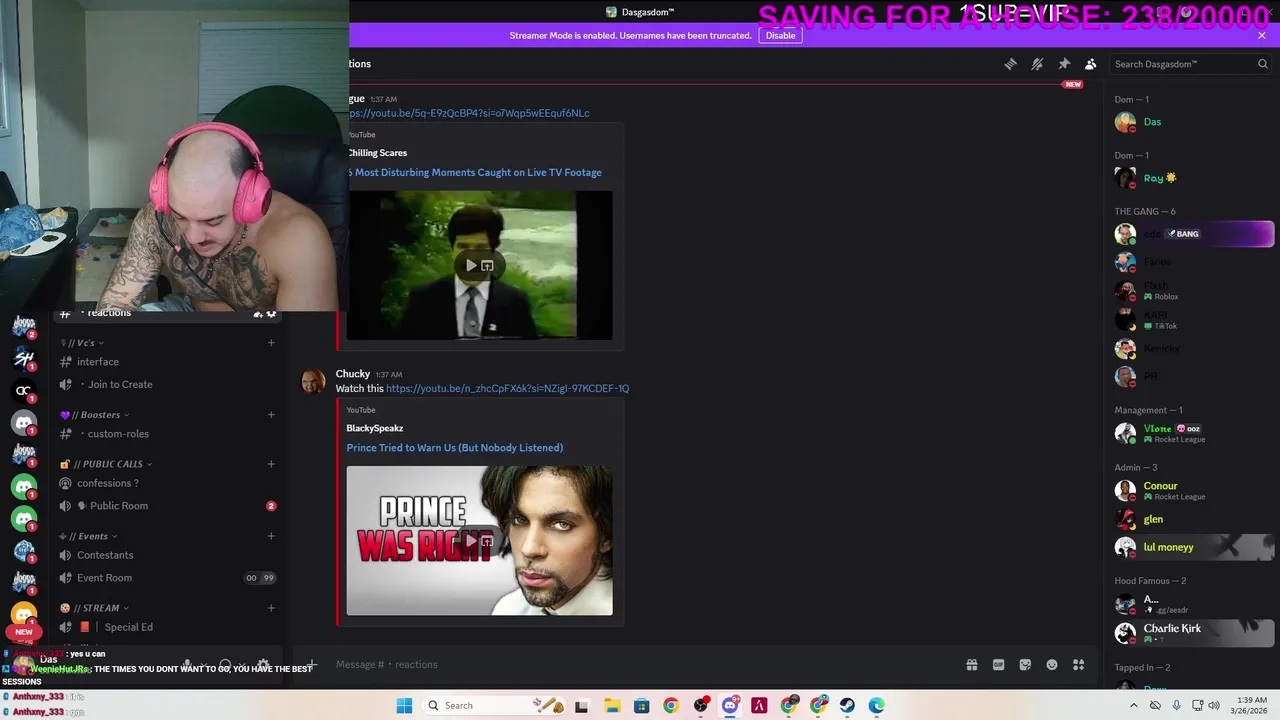Open Microsoft Store from taskbar
Screen dimensions: 1280x720
pyautogui.click(x=642, y=705)
